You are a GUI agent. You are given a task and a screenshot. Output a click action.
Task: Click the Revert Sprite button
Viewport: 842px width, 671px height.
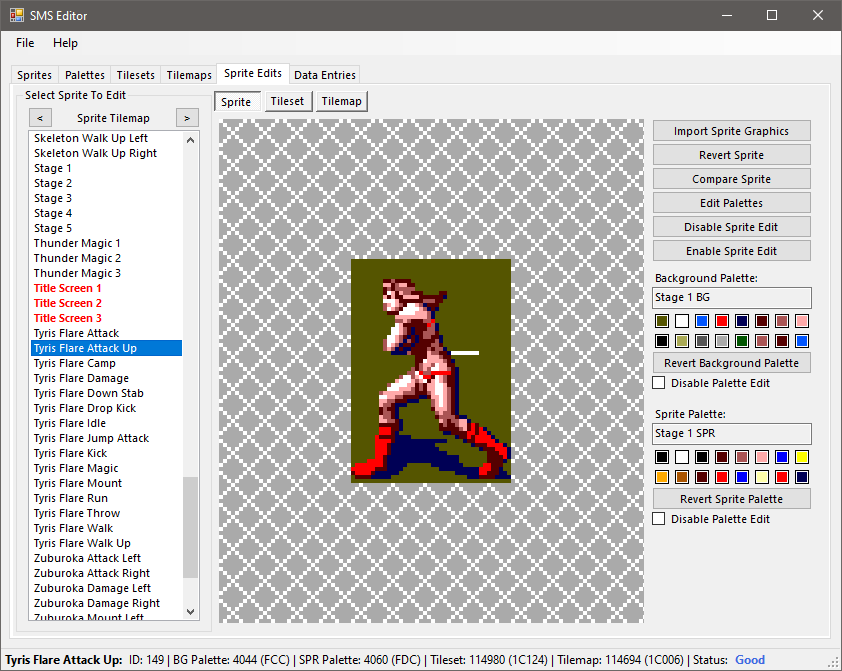[x=731, y=155]
